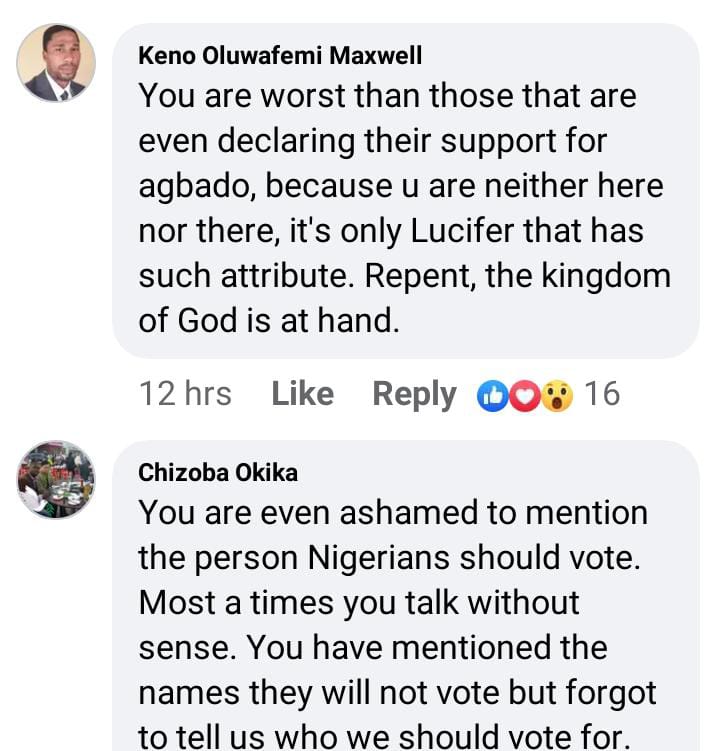
Task: Click the 12 hrs comment timestamp
Action: tap(186, 394)
